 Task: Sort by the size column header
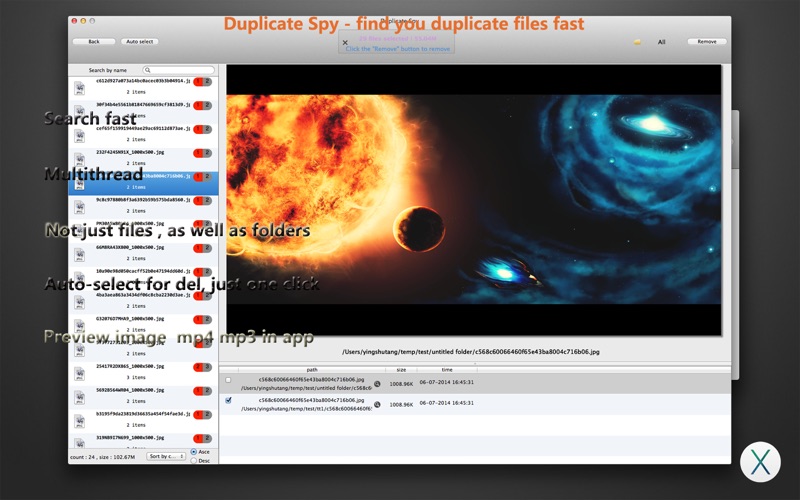click(x=402, y=369)
